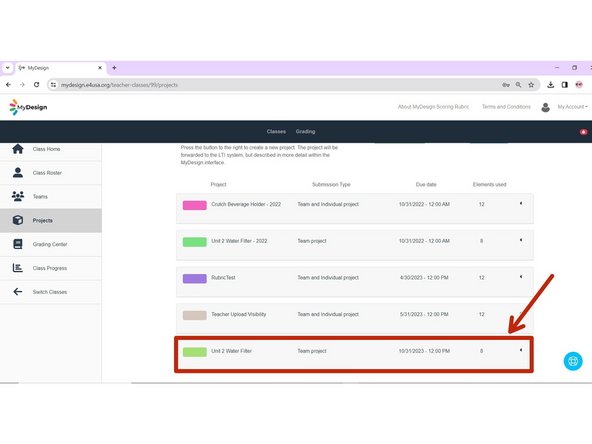Reload the page in the browser
Image resolution: width=592 pixels, height=444 pixels.
(x=36, y=85)
